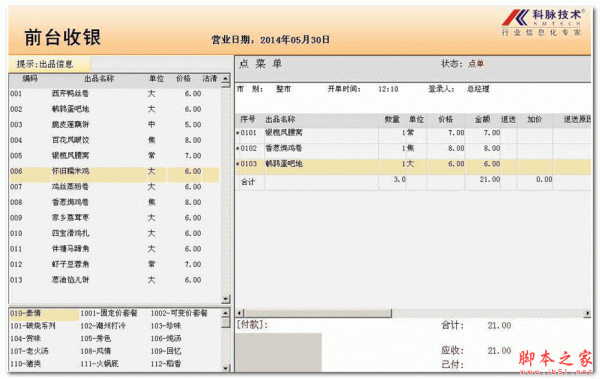Screen dimensions: 600x379
Task: Click the 应收 amount 21.00
Action: pyautogui.click(x=499, y=351)
